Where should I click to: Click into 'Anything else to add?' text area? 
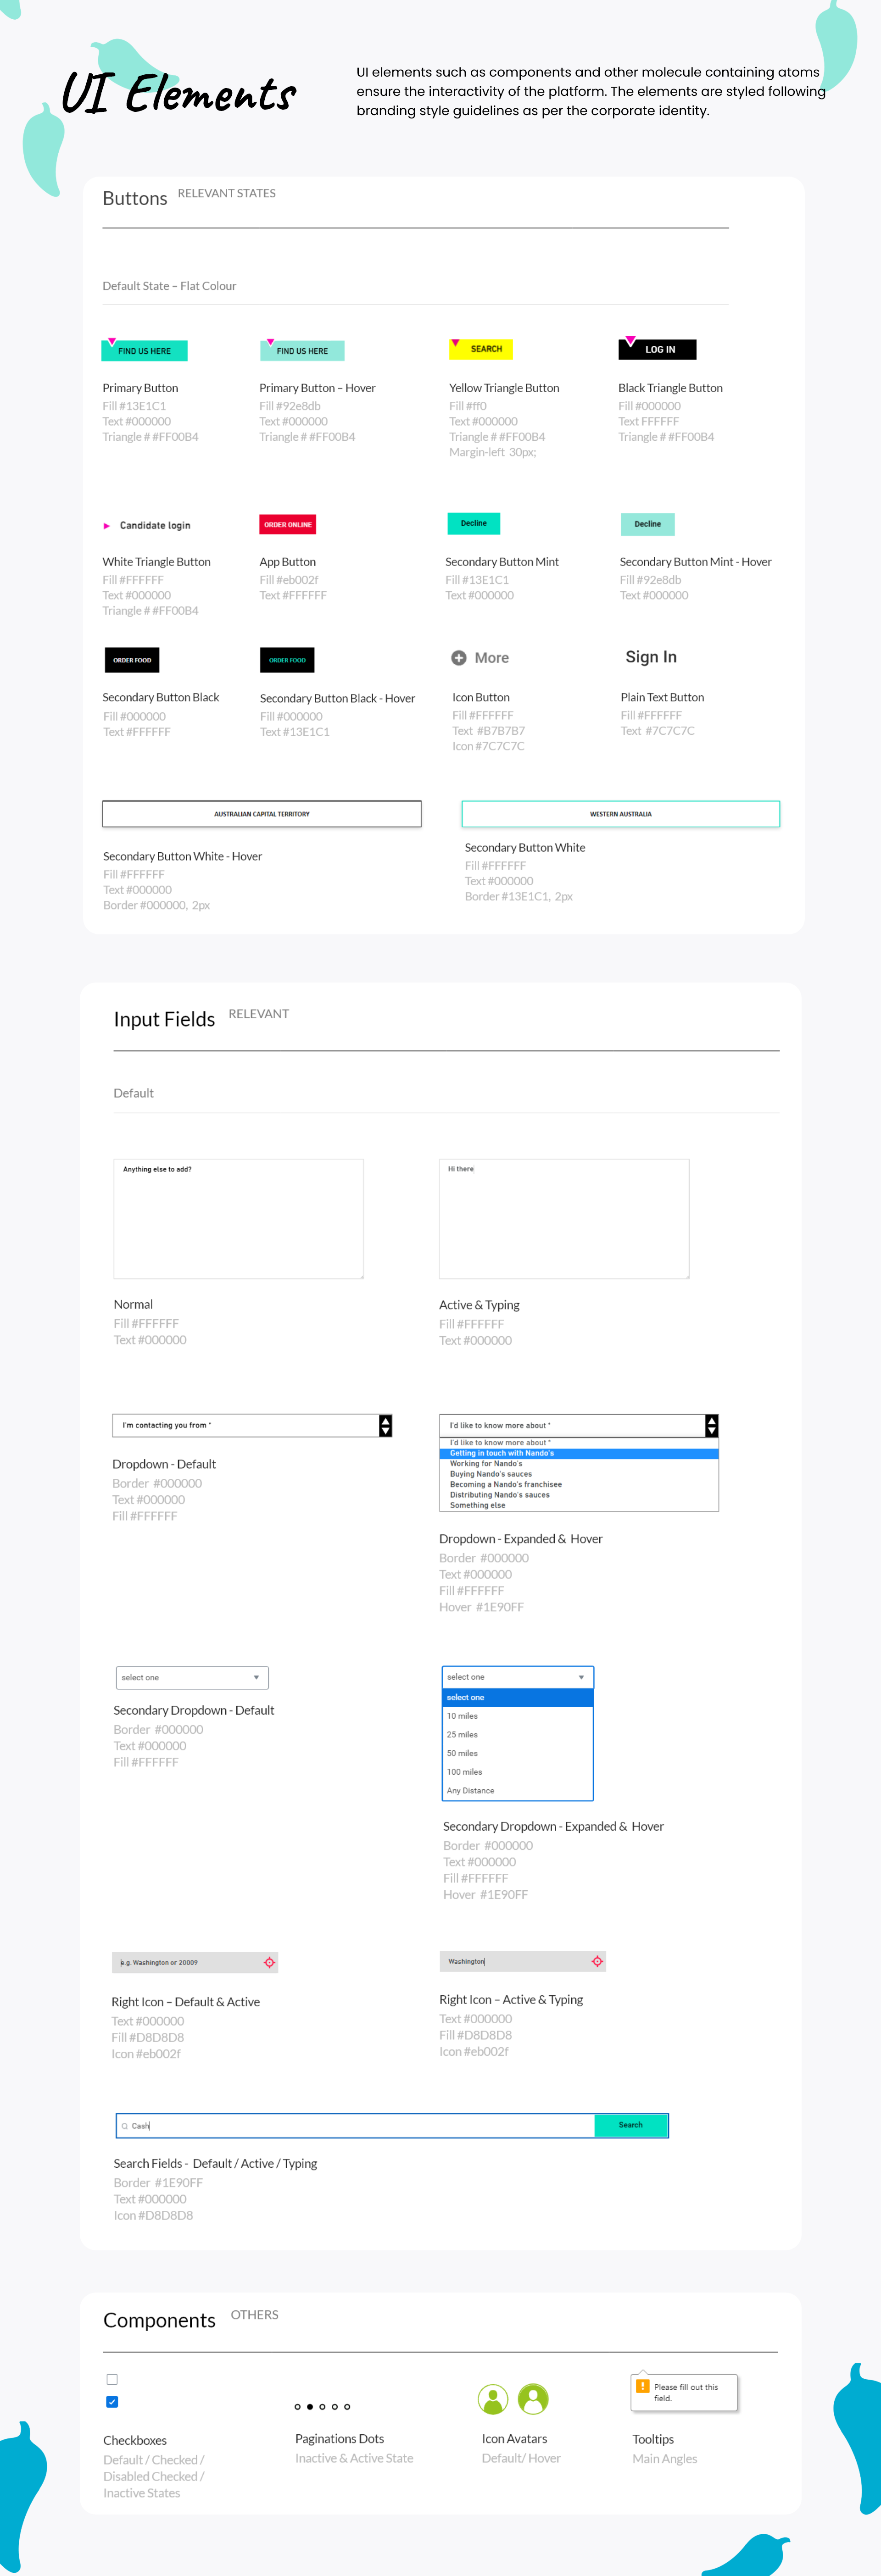point(238,1220)
